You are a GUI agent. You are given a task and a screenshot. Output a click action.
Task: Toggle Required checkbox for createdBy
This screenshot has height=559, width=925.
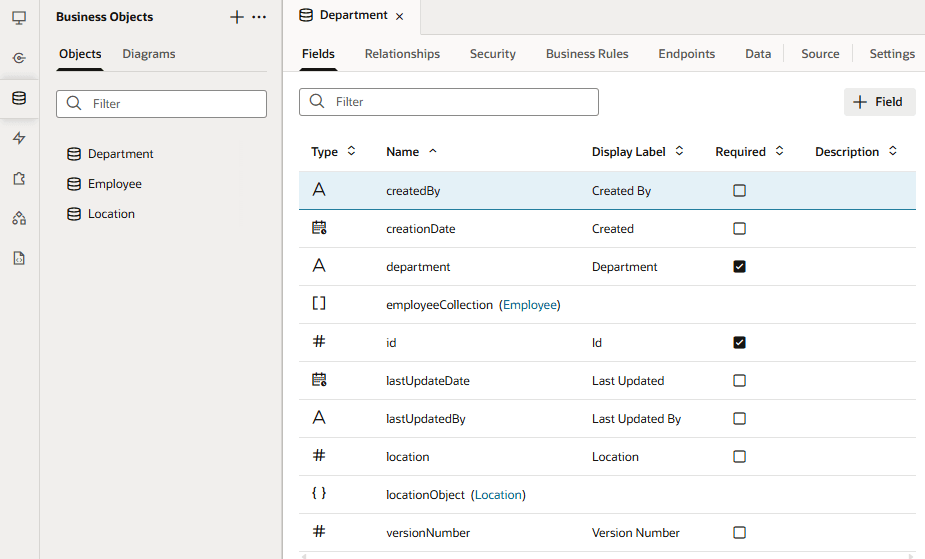click(x=739, y=190)
